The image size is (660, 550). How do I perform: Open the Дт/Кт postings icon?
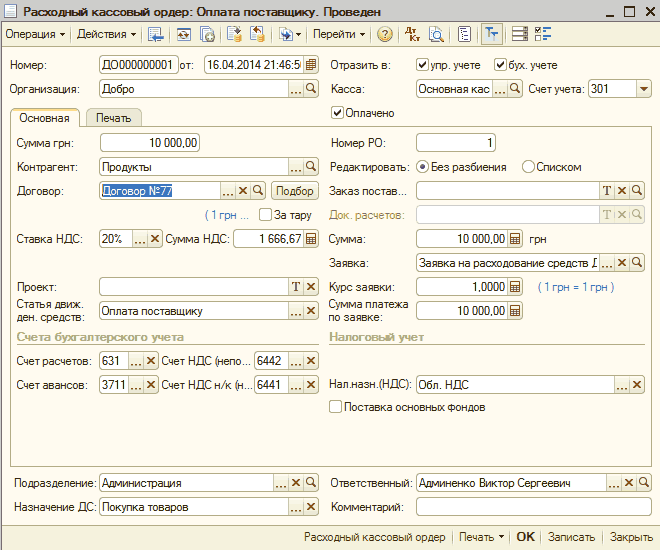pos(413,34)
